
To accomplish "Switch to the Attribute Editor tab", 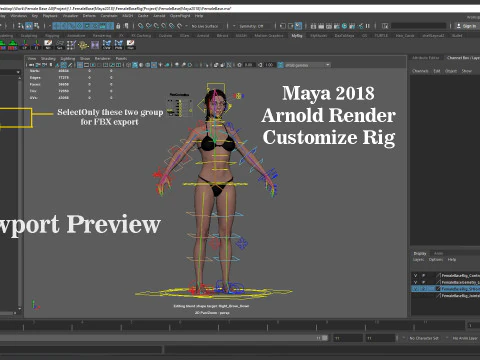I will 425,58.
